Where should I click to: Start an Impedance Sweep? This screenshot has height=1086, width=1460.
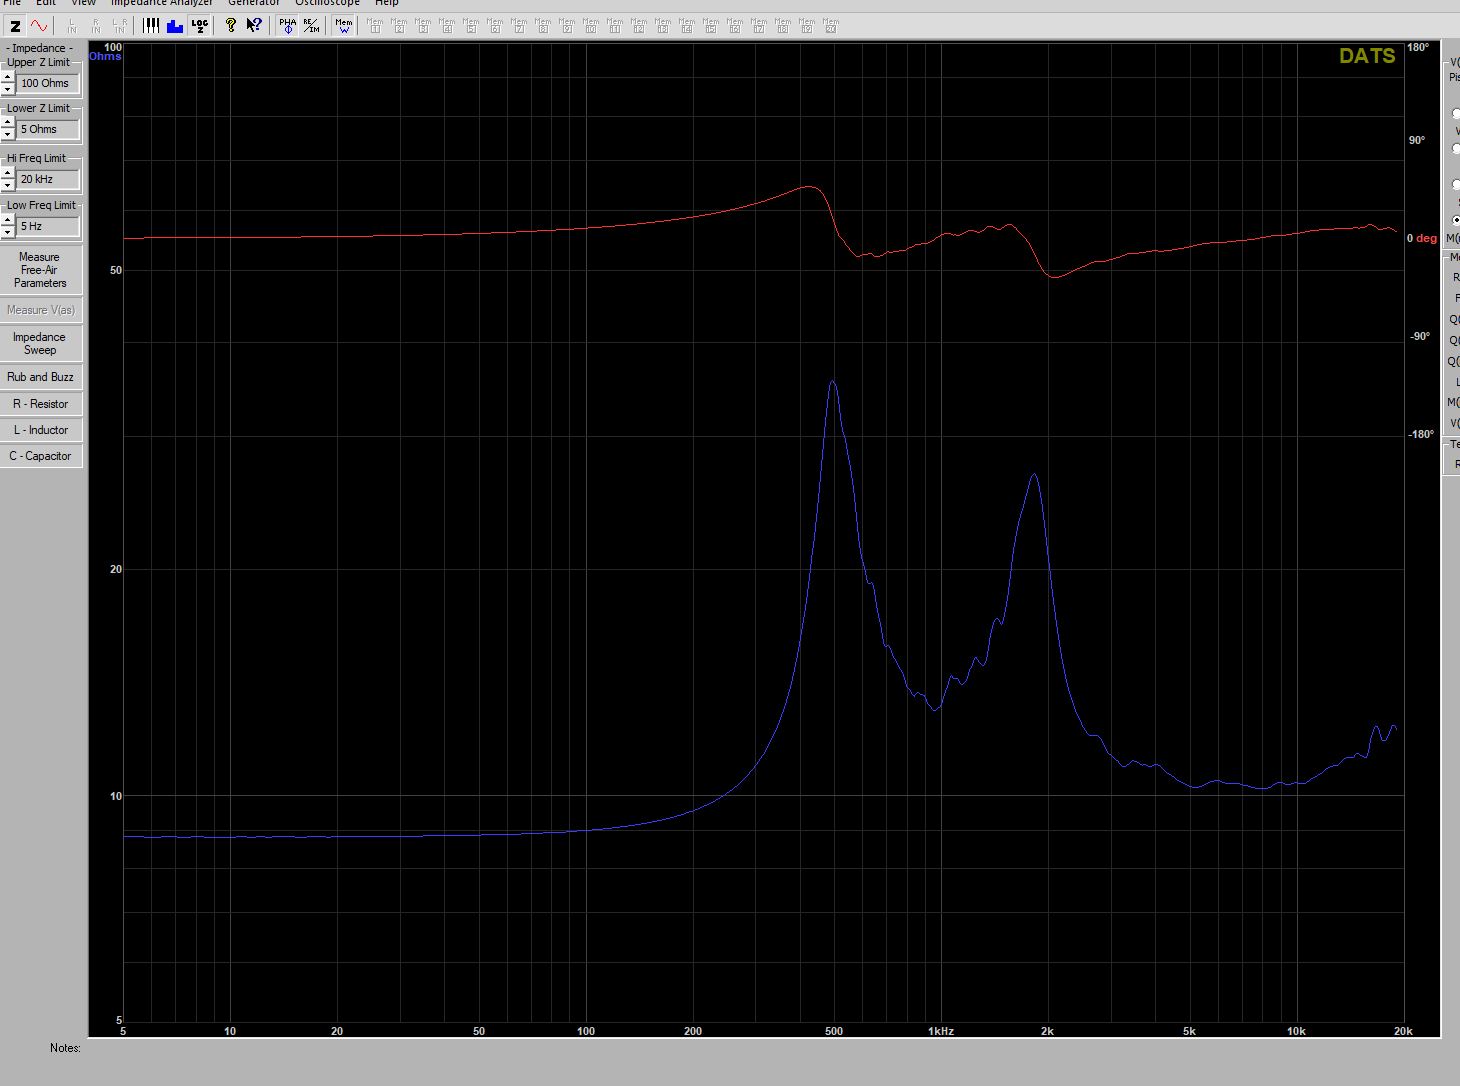pyautogui.click(x=41, y=343)
